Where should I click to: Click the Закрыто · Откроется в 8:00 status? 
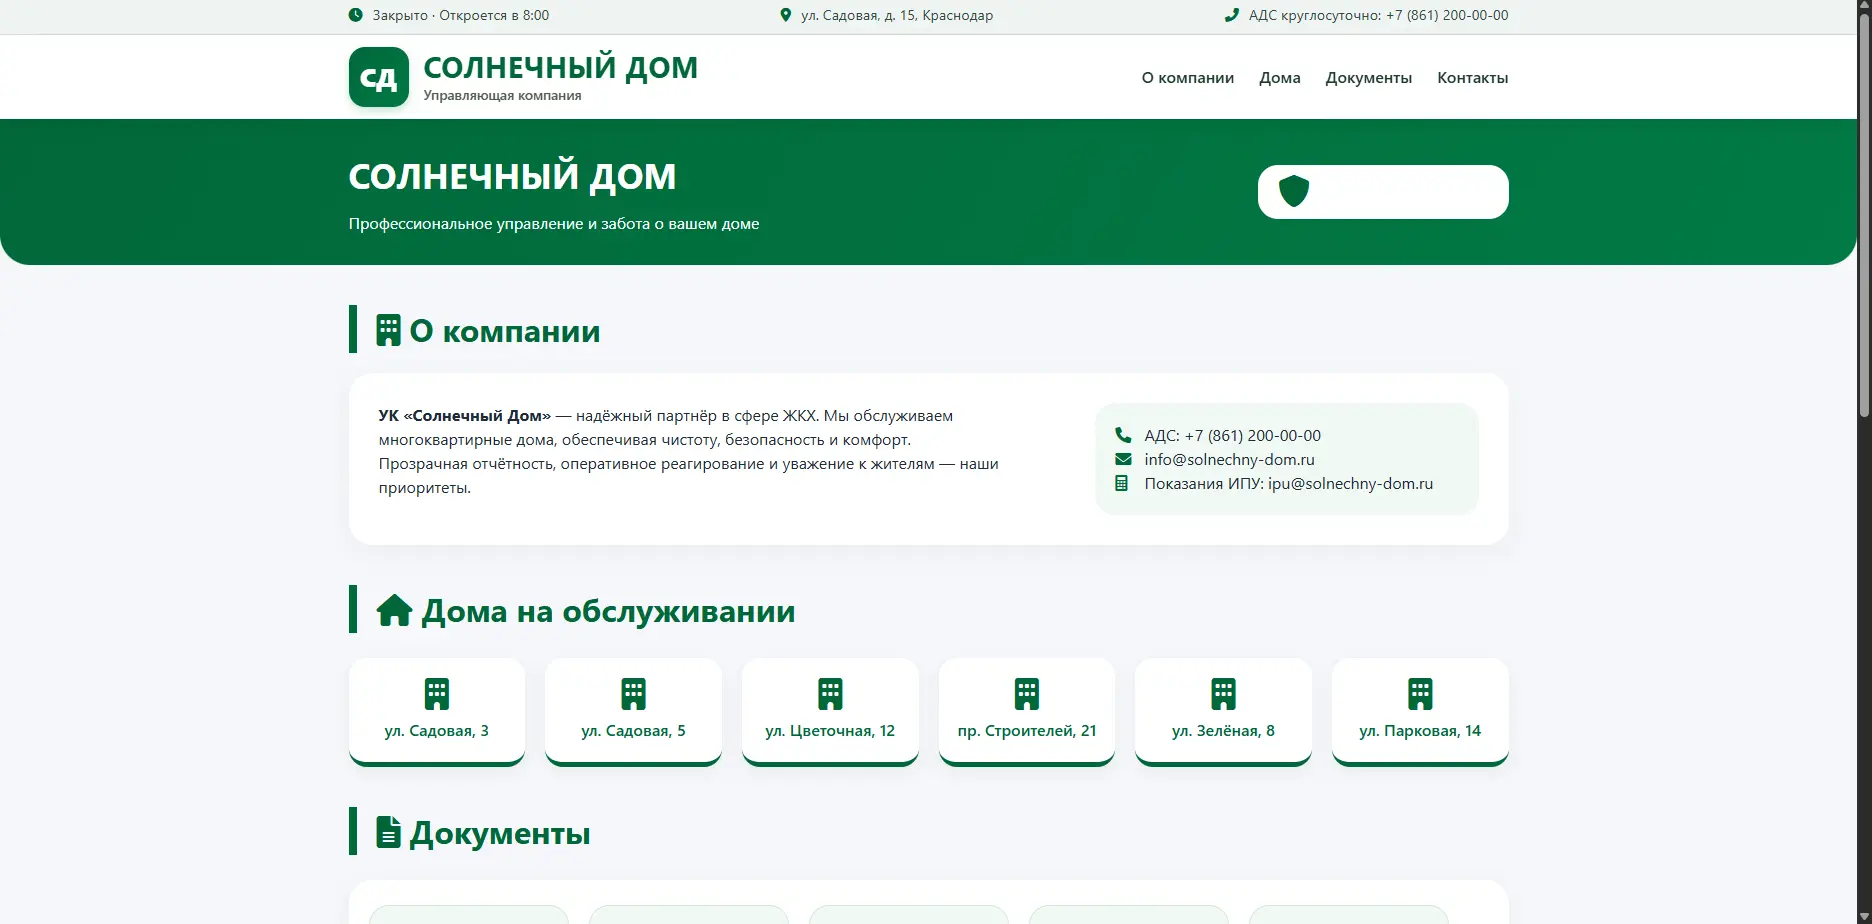click(461, 15)
